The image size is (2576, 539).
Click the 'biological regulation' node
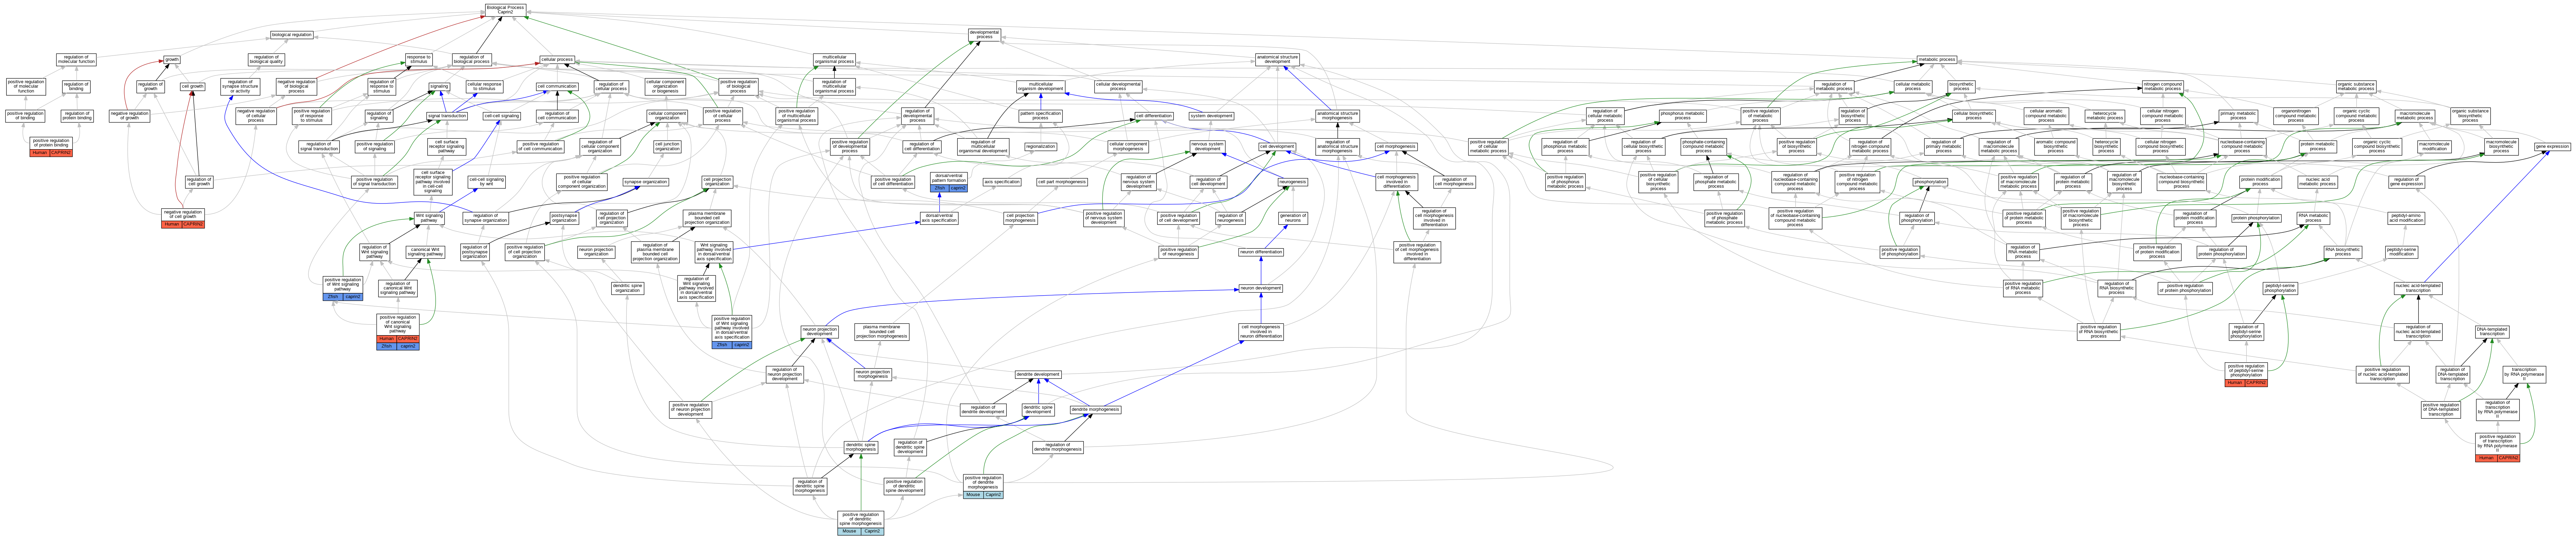[292, 35]
